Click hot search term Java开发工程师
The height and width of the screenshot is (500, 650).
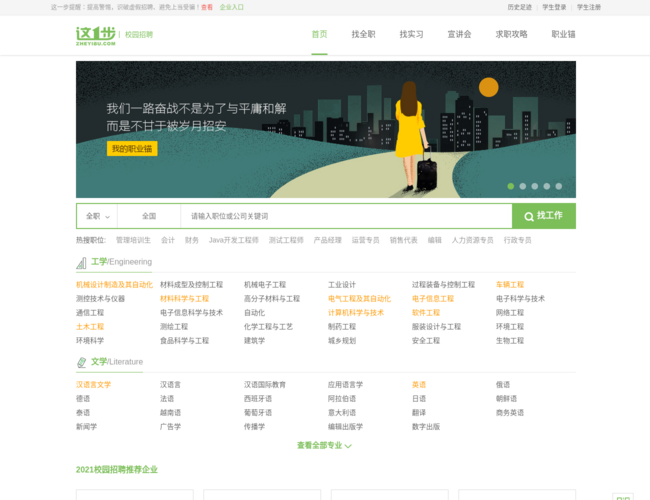pos(233,240)
